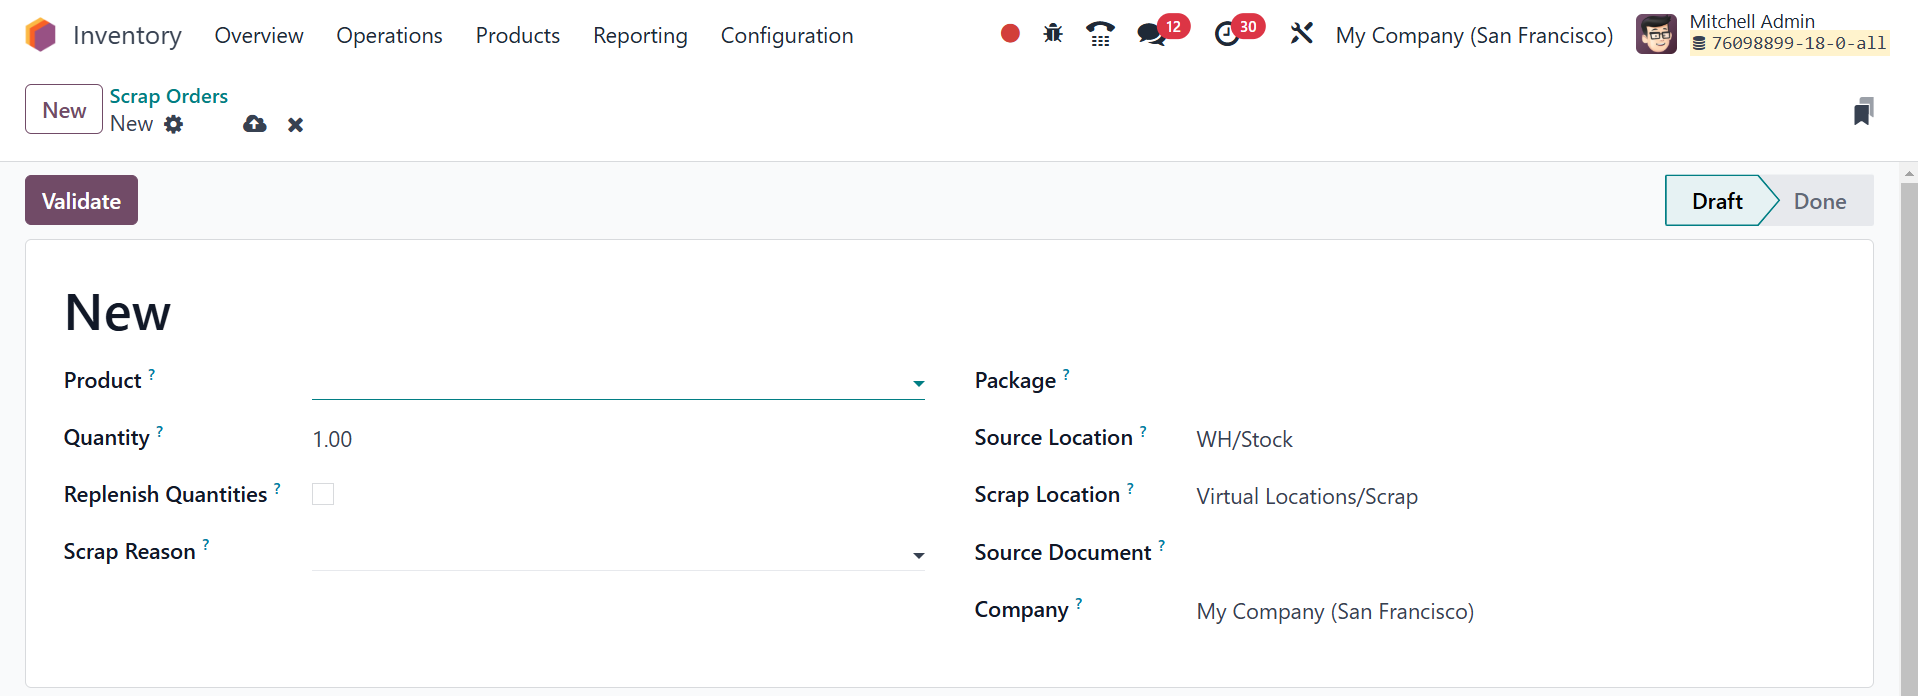Screen dimensions: 1918x696
Task: Click the Odoo Inventory app logo
Action: [41, 35]
